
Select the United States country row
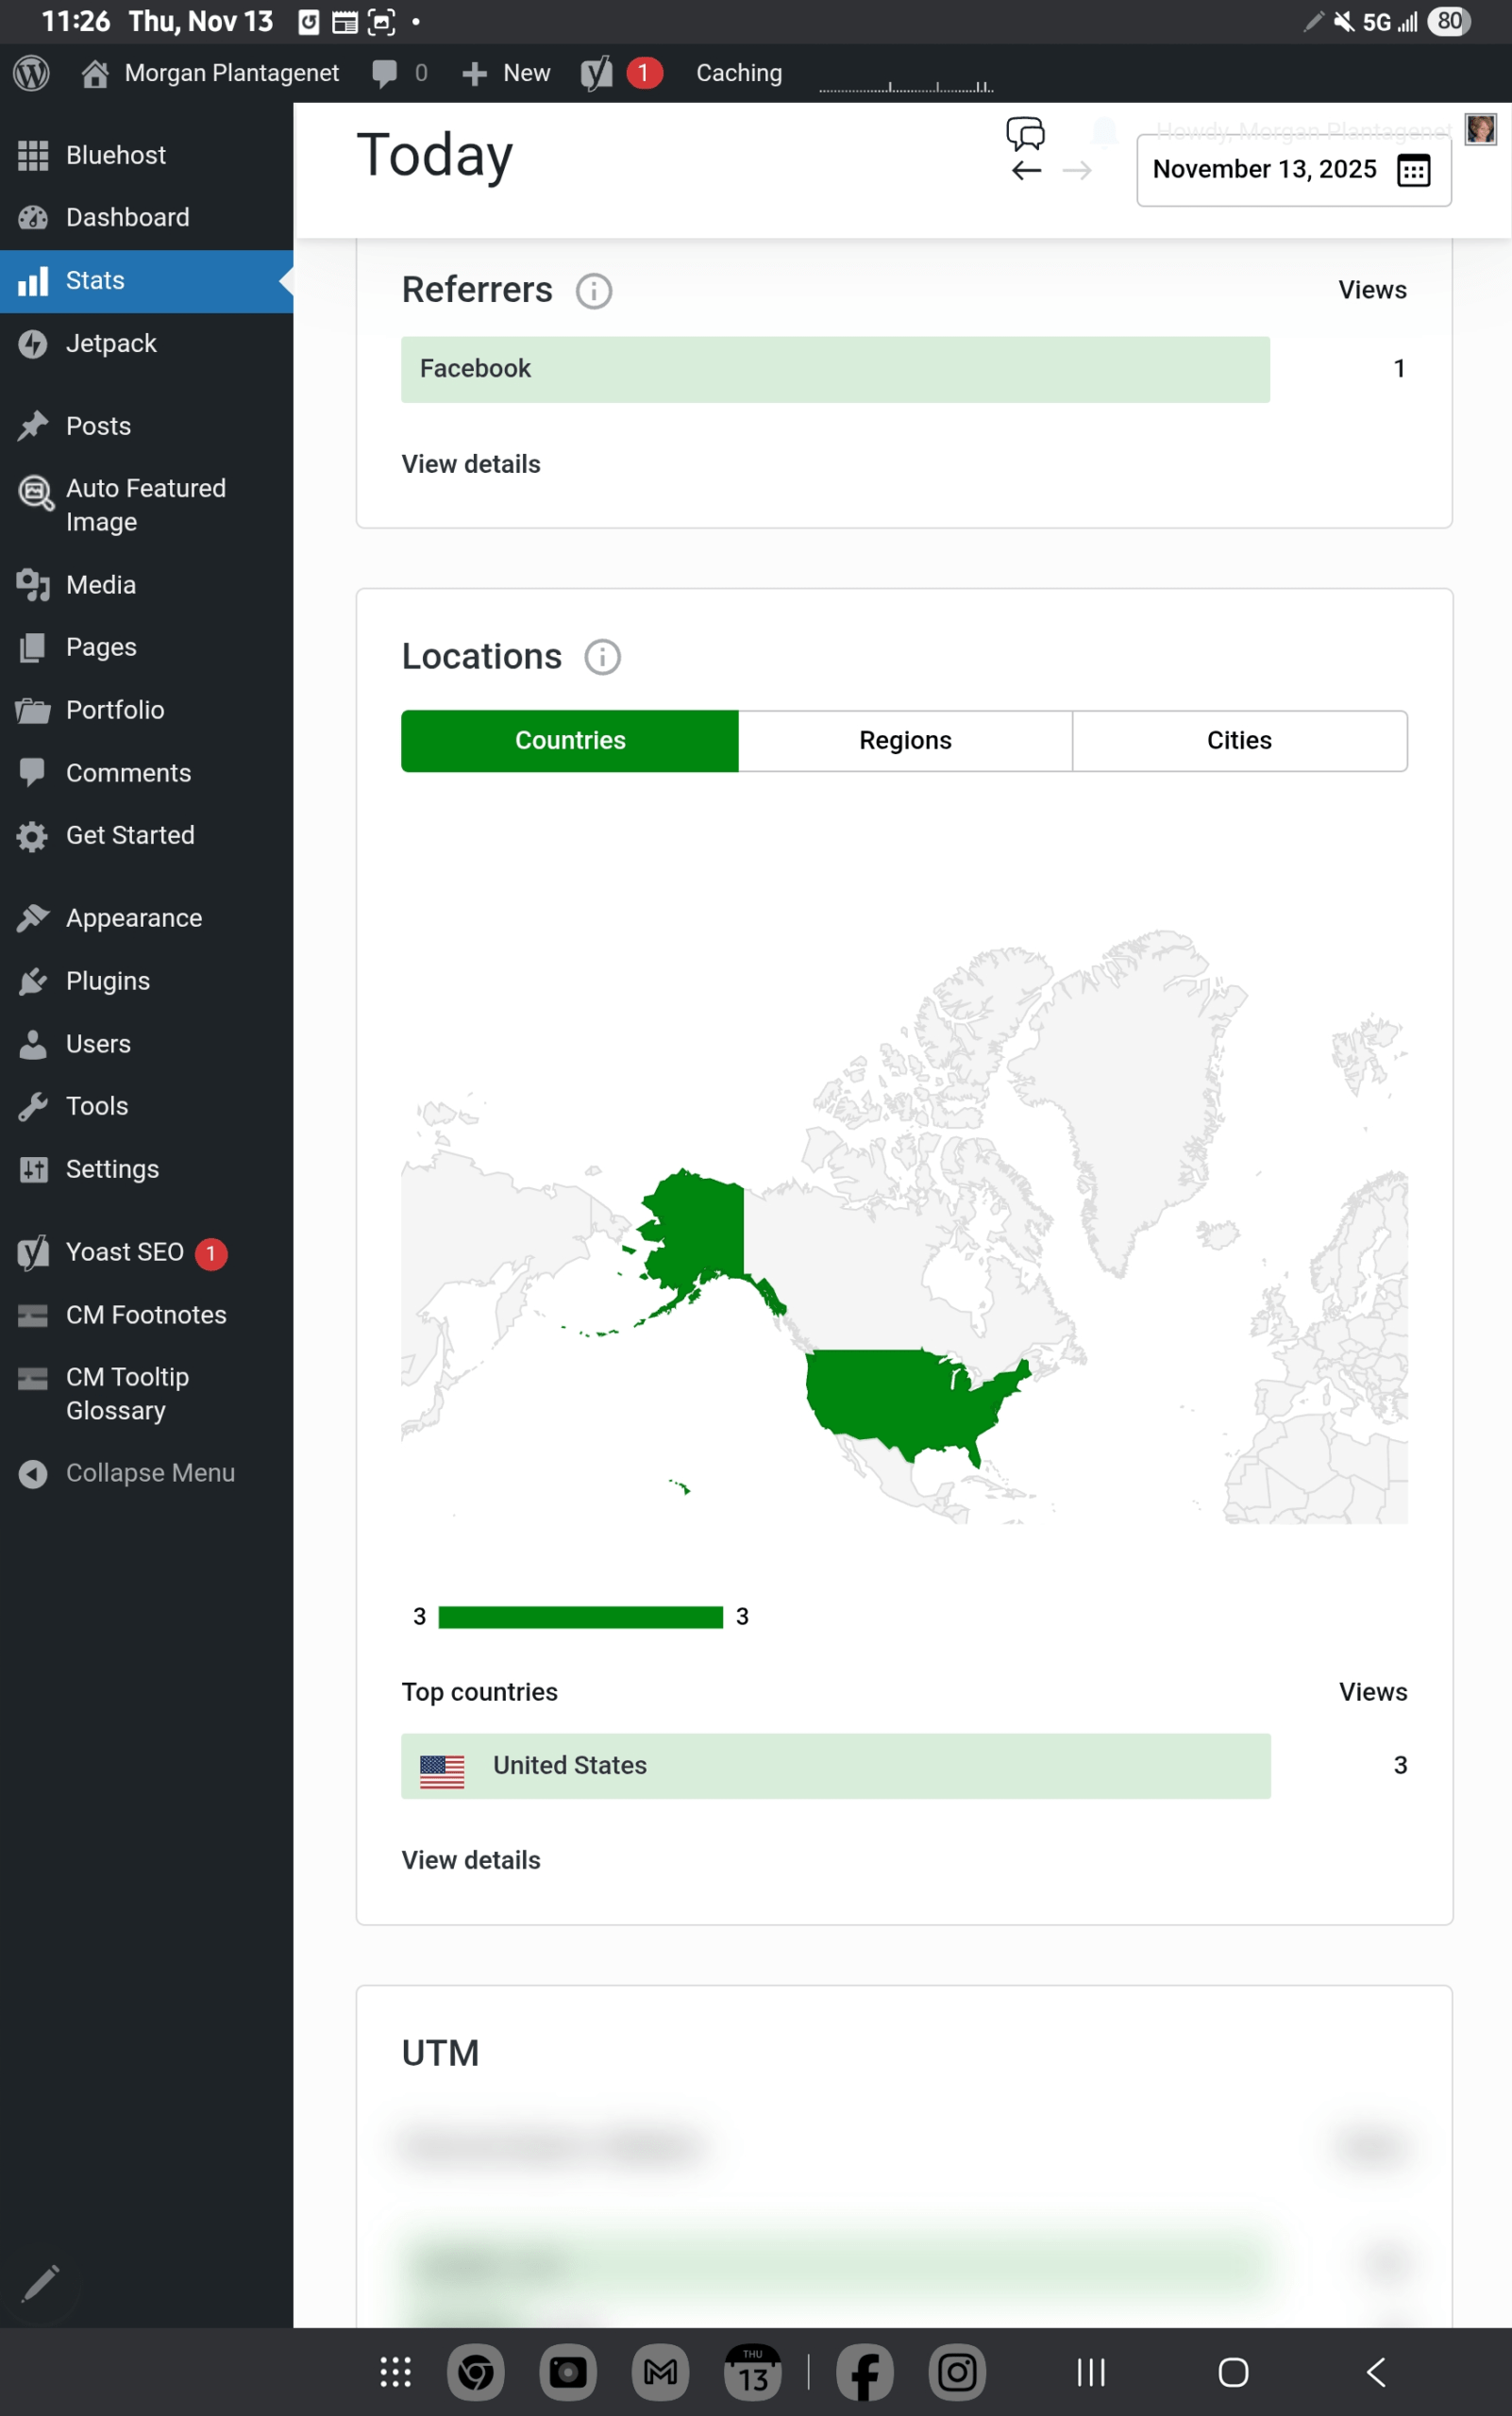coord(835,1766)
